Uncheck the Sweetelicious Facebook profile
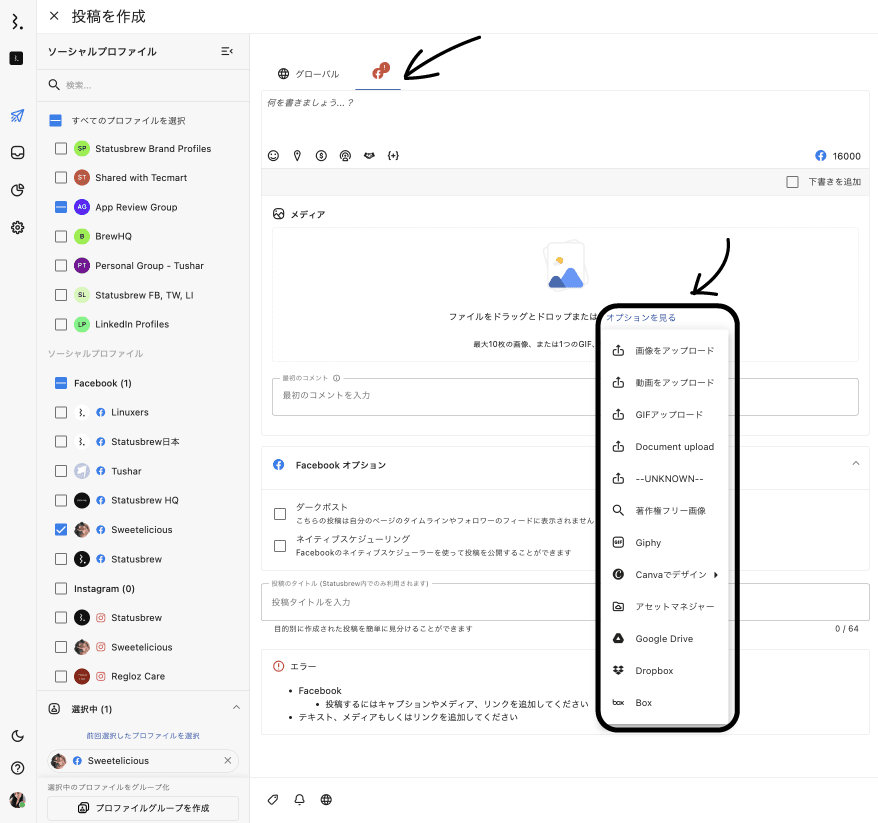The height and width of the screenshot is (823, 878). coord(61,529)
